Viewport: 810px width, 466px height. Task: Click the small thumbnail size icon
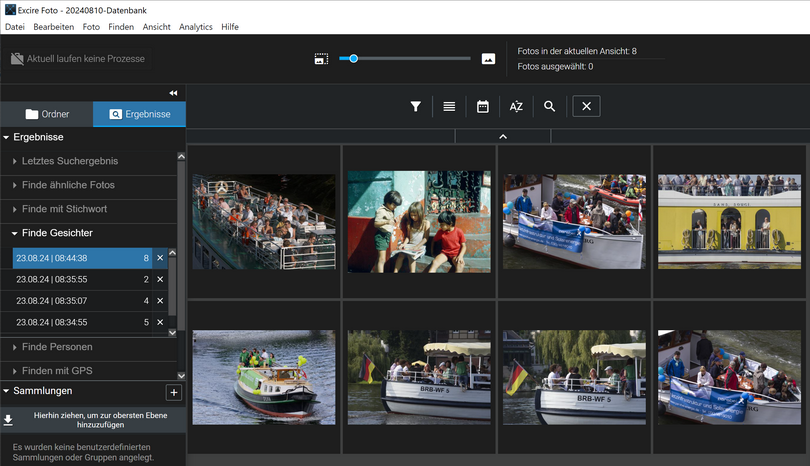[321, 59]
